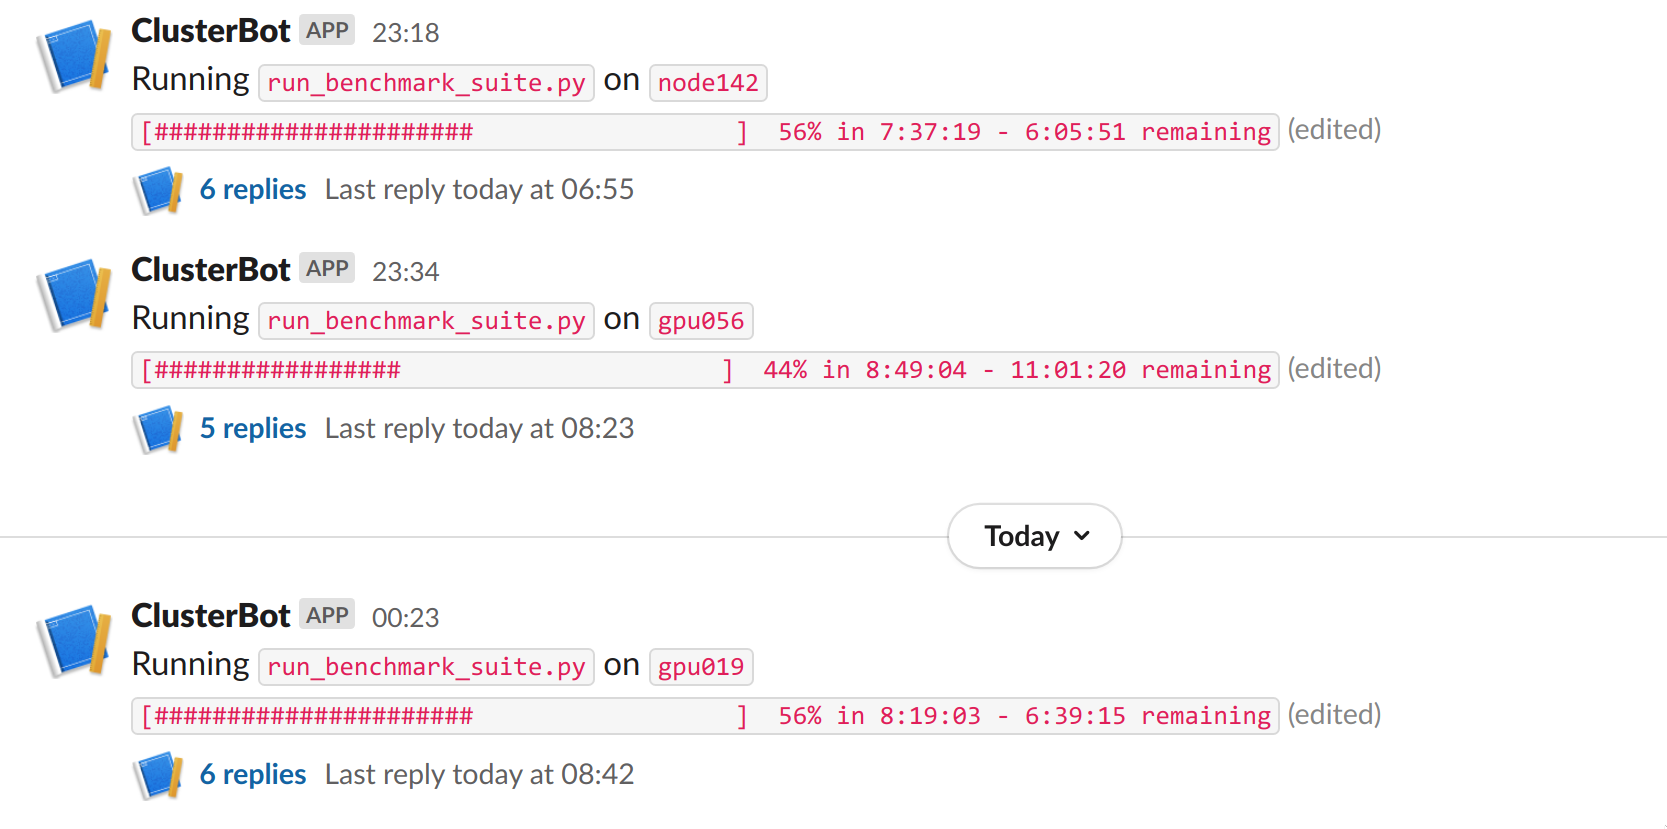Screen dimensions: 1667x829
Task: Click the thread reply avatar below the gpu019 message
Action: [157, 774]
